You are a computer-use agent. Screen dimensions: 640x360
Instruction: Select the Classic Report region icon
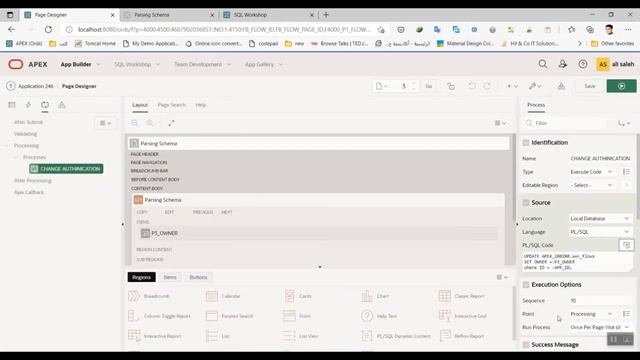pyautogui.click(x=444, y=296)
